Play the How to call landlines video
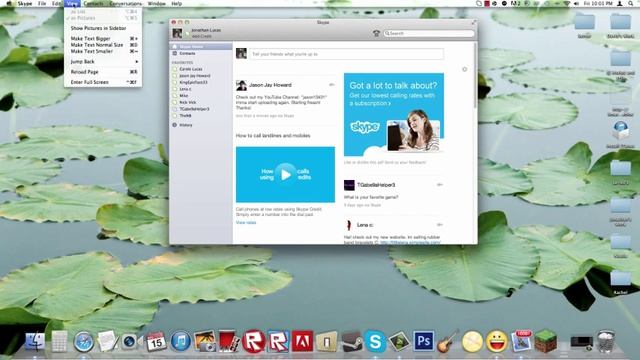Image resolution: width=640 pixels, height=360 pixels. click(x=285, y=175)
